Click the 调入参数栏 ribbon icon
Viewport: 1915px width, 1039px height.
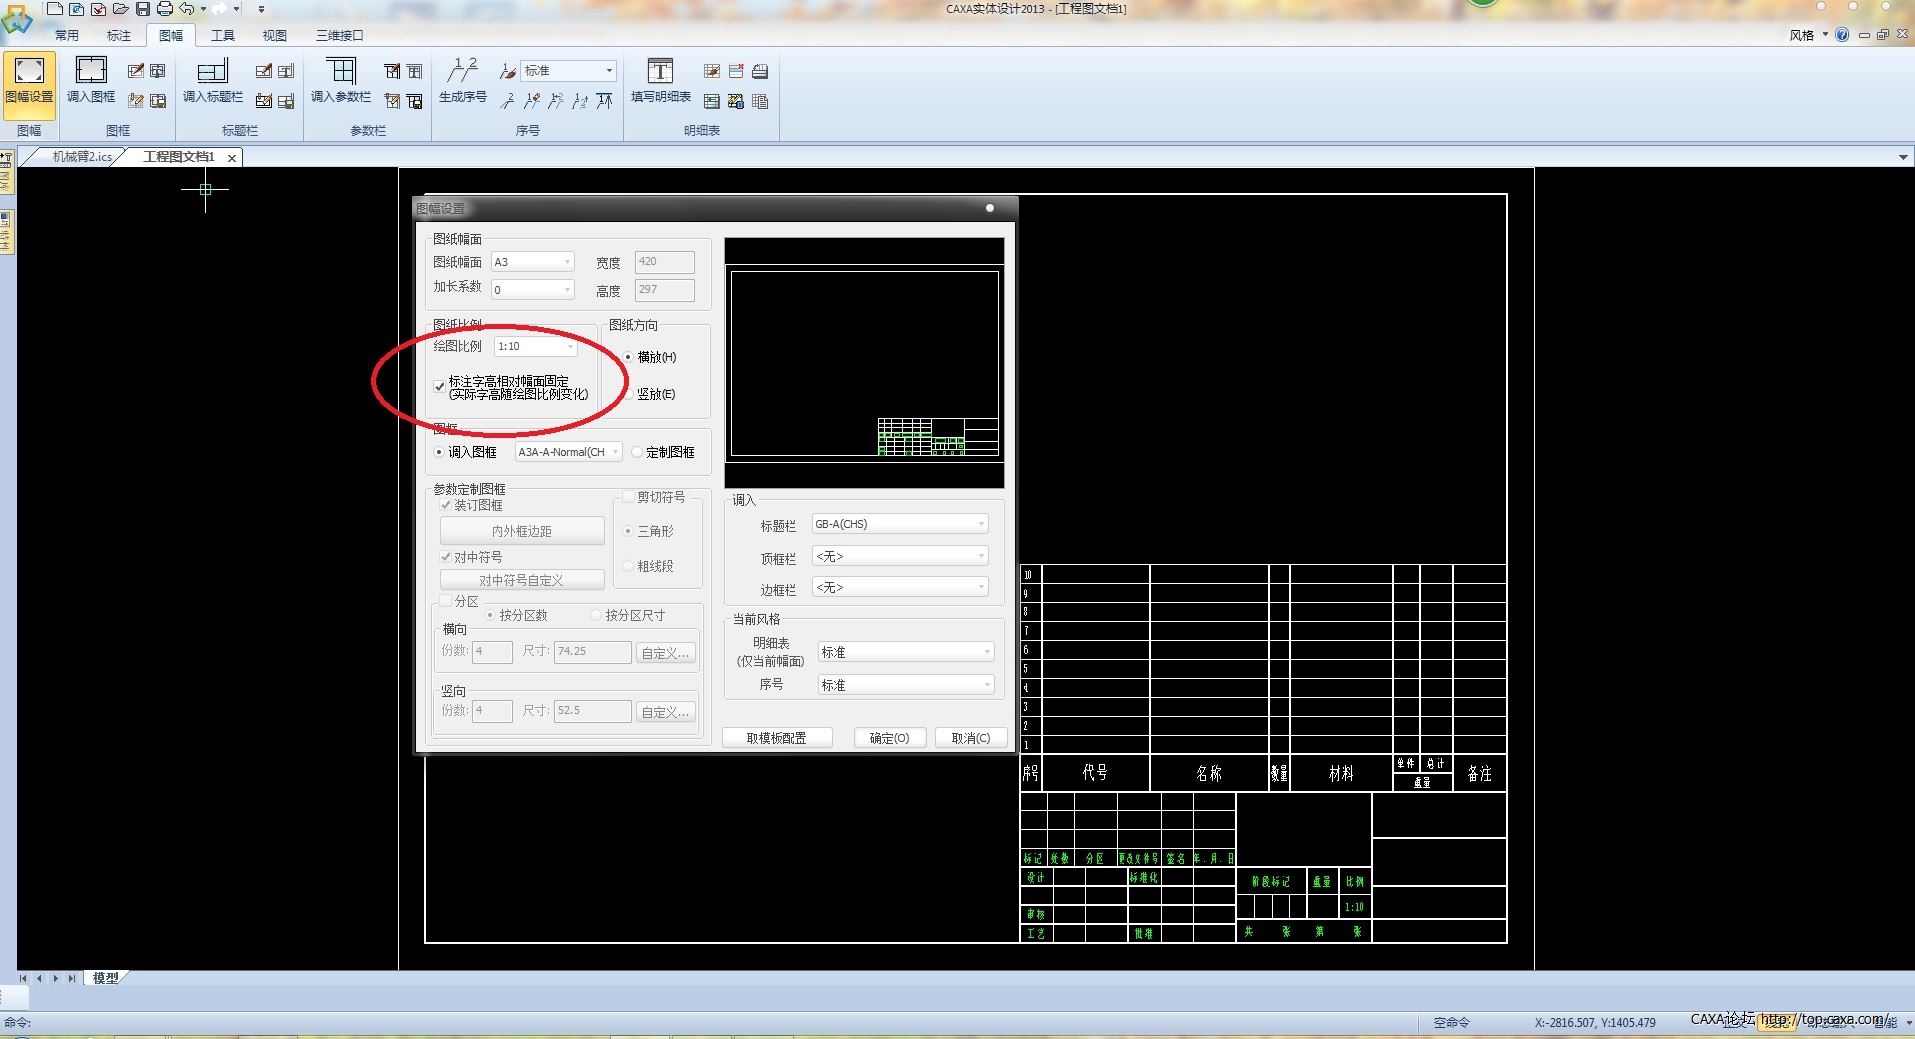pos(341,80)
